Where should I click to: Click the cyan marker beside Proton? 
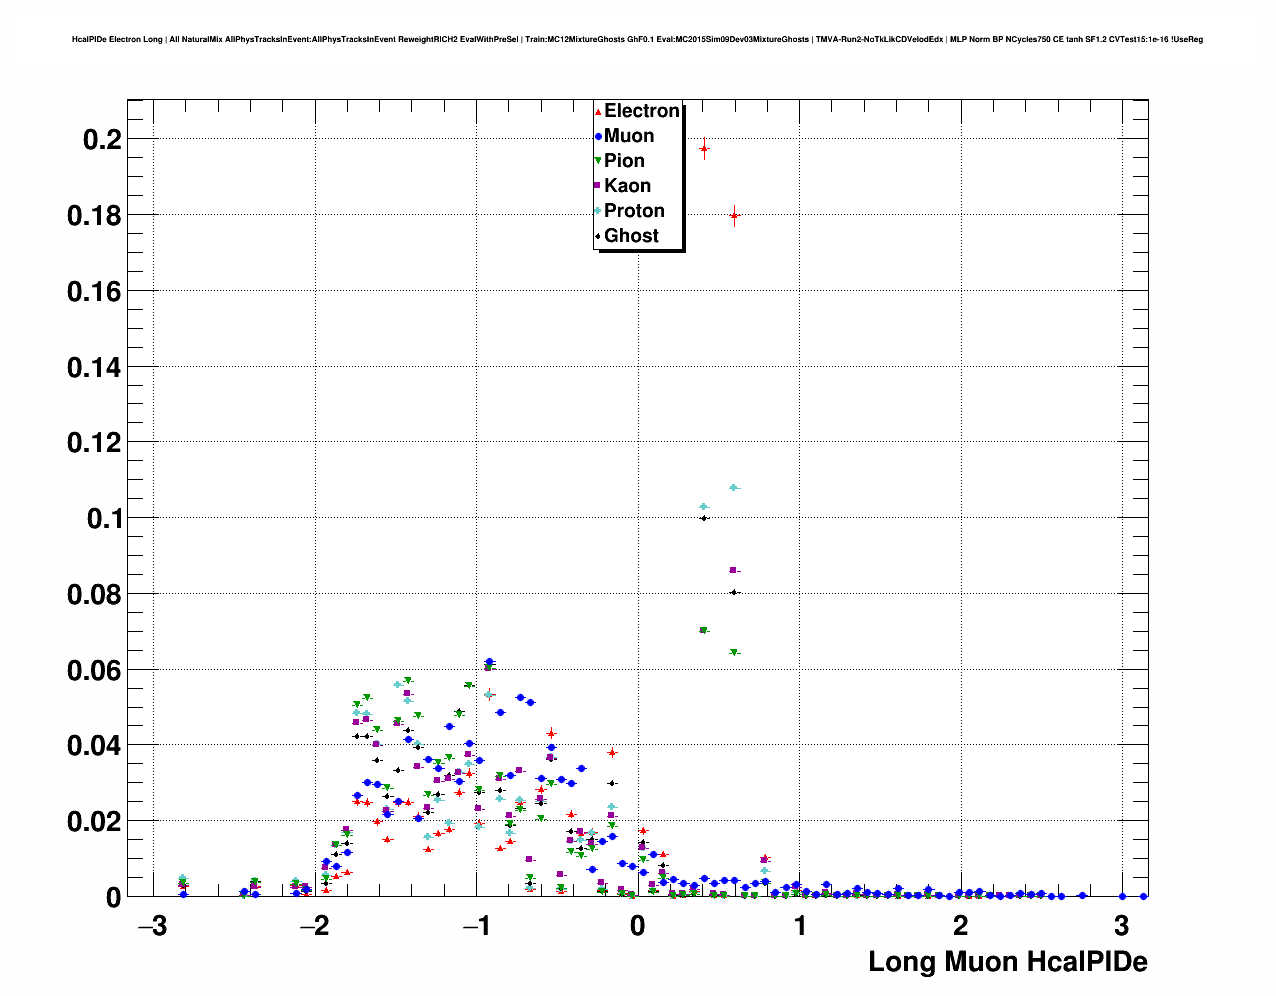point(598,211)
